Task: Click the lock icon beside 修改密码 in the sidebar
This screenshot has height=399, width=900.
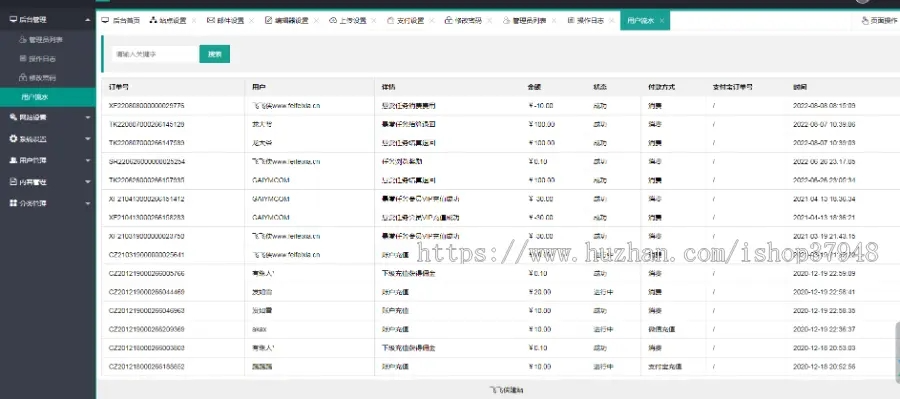Action: (23, 78)
